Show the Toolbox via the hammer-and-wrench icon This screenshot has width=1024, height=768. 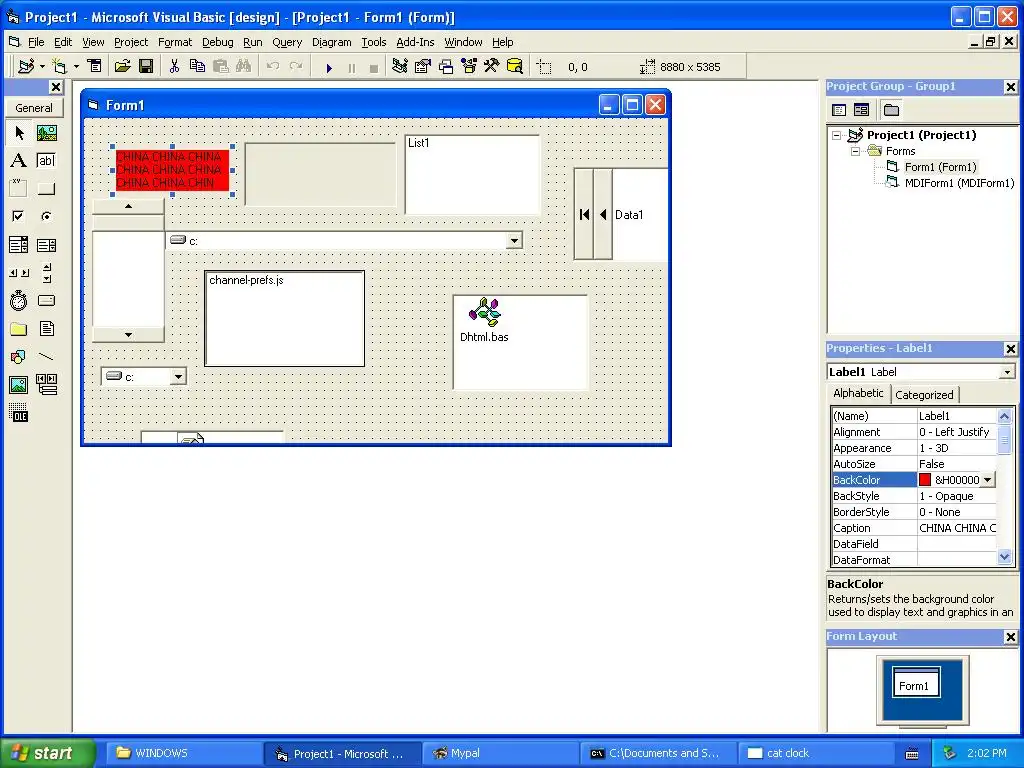[491, 67]
